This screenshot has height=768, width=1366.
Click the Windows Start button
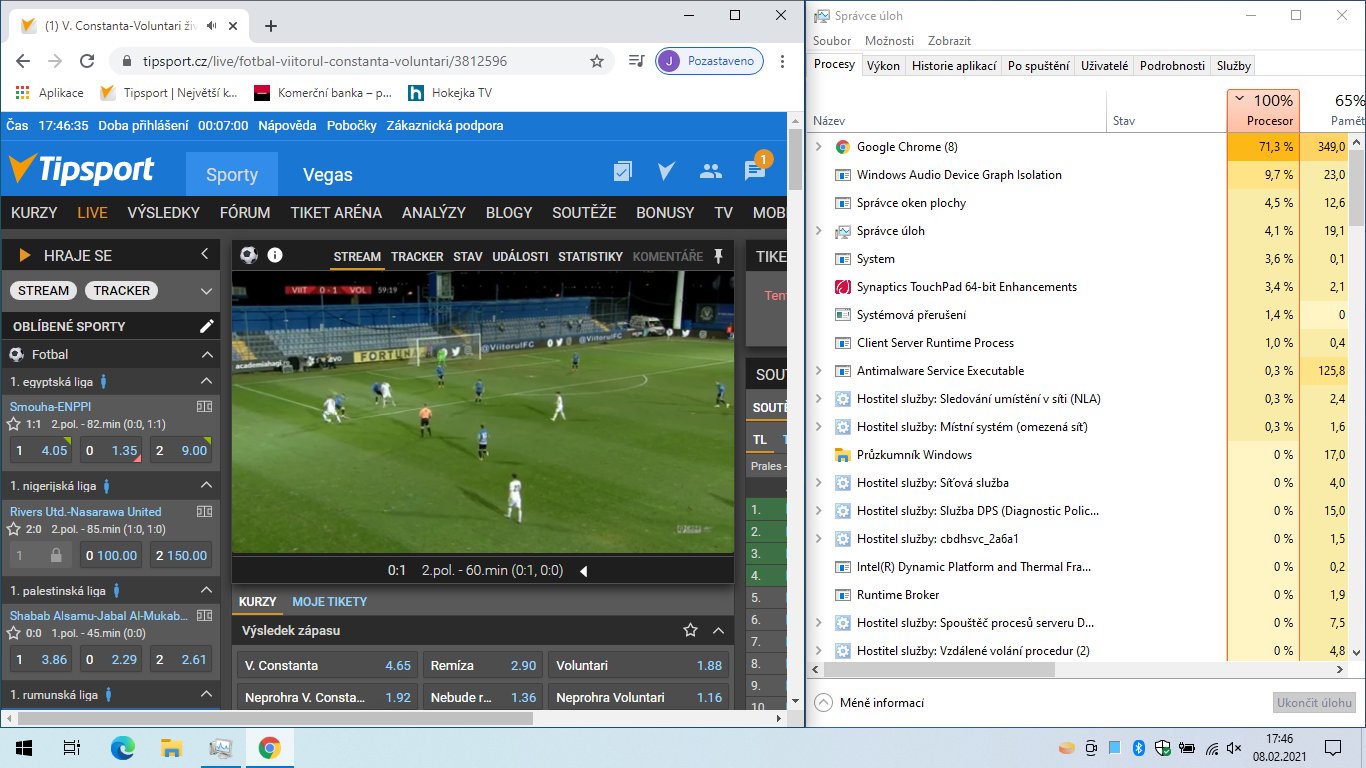point(24,748)
